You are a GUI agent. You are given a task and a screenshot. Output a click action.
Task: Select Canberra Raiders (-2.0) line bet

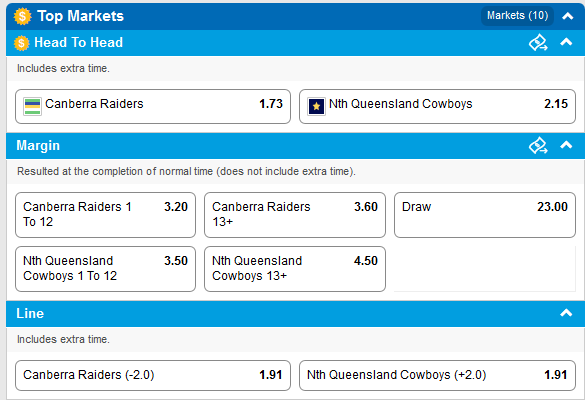tap(153, 375)
